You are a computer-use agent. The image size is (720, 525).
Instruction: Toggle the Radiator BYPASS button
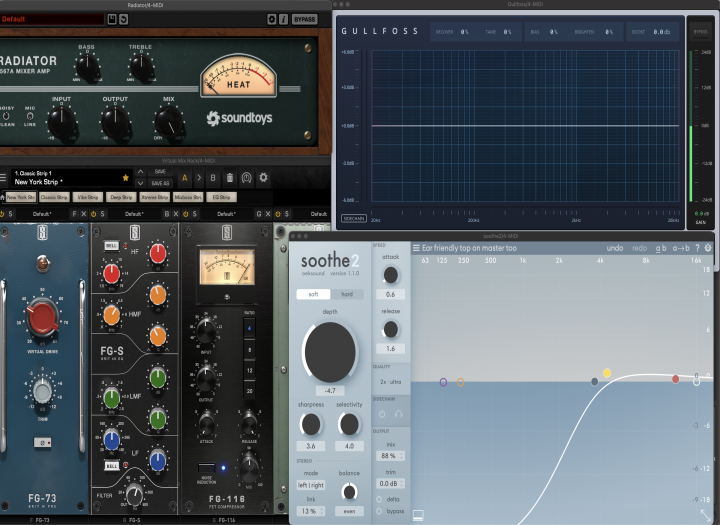[x=304, y=19]
